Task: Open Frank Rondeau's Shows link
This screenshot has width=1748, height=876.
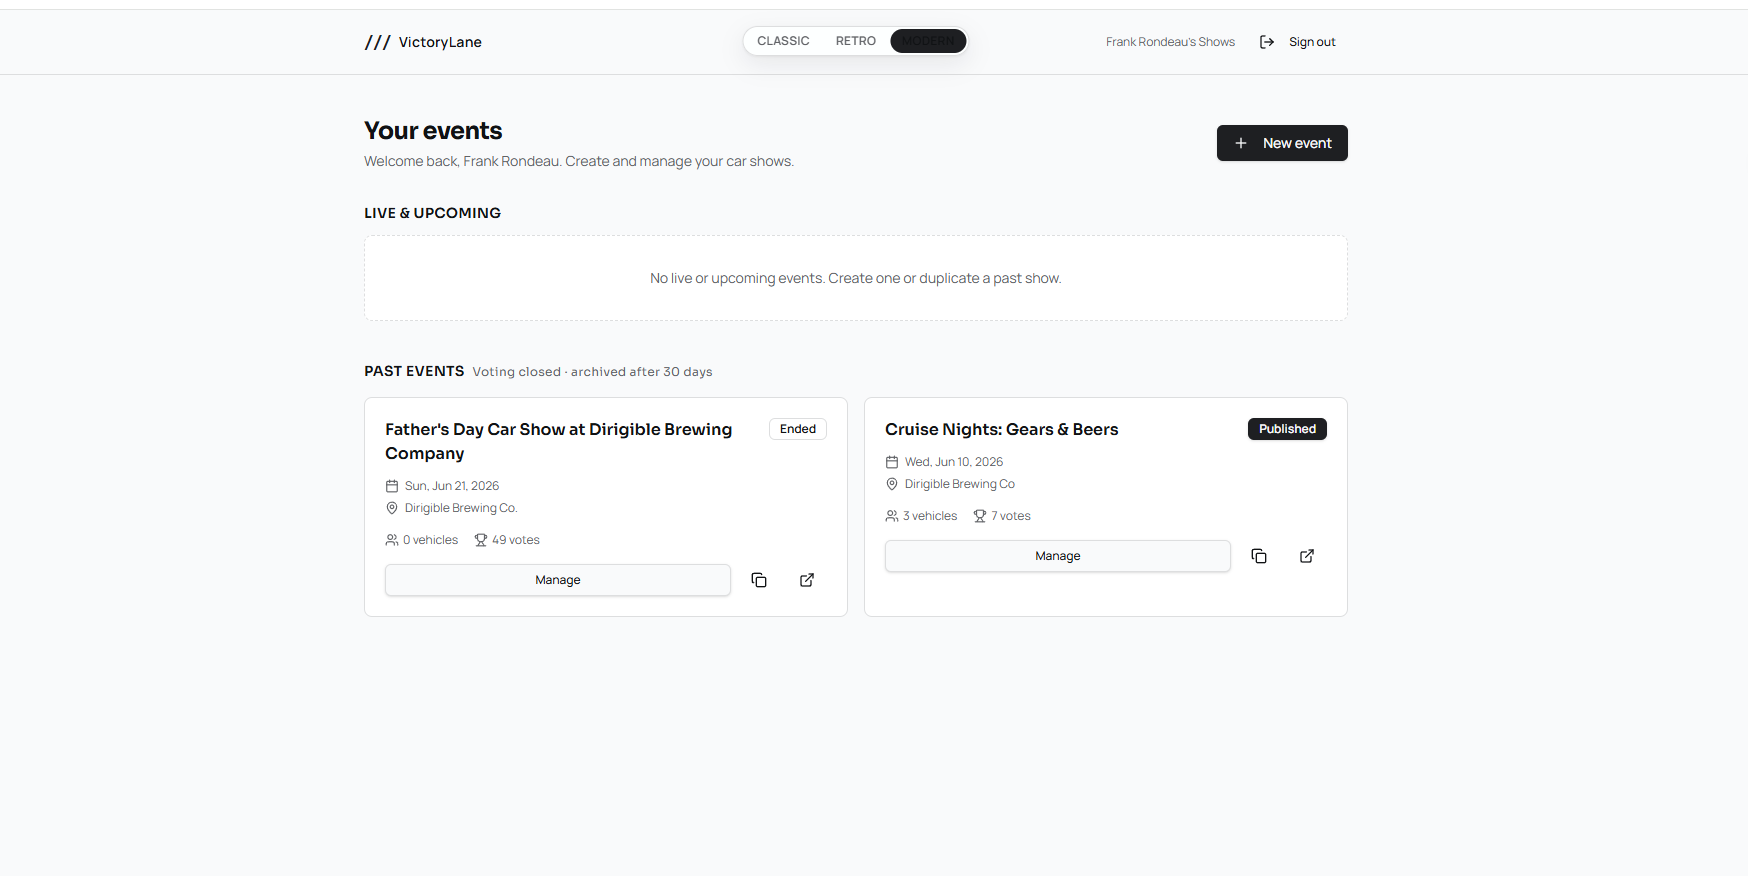Action: coord(1170,42)
